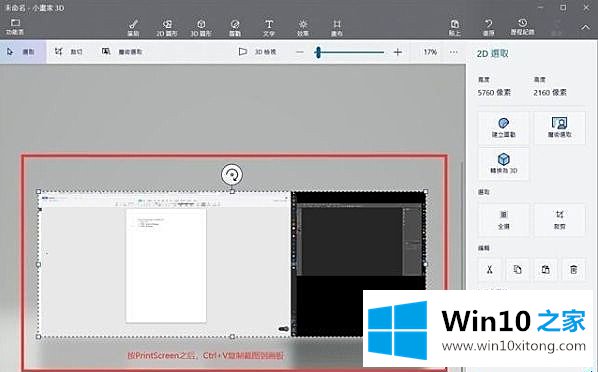
Task: Toggle the 3D view switch
Action: 257,52
